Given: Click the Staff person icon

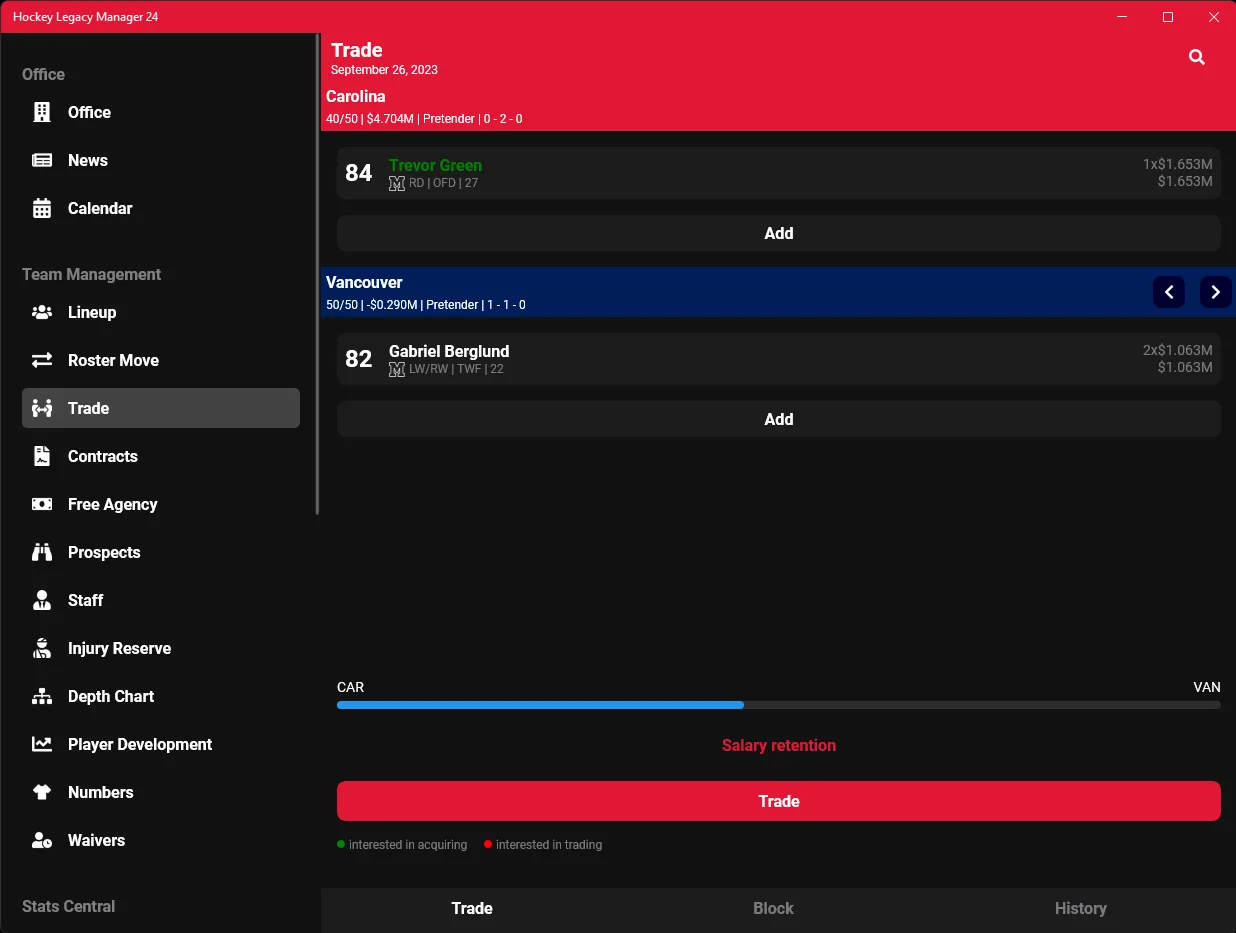Looking at the screenshot, I should pos(42,600).
